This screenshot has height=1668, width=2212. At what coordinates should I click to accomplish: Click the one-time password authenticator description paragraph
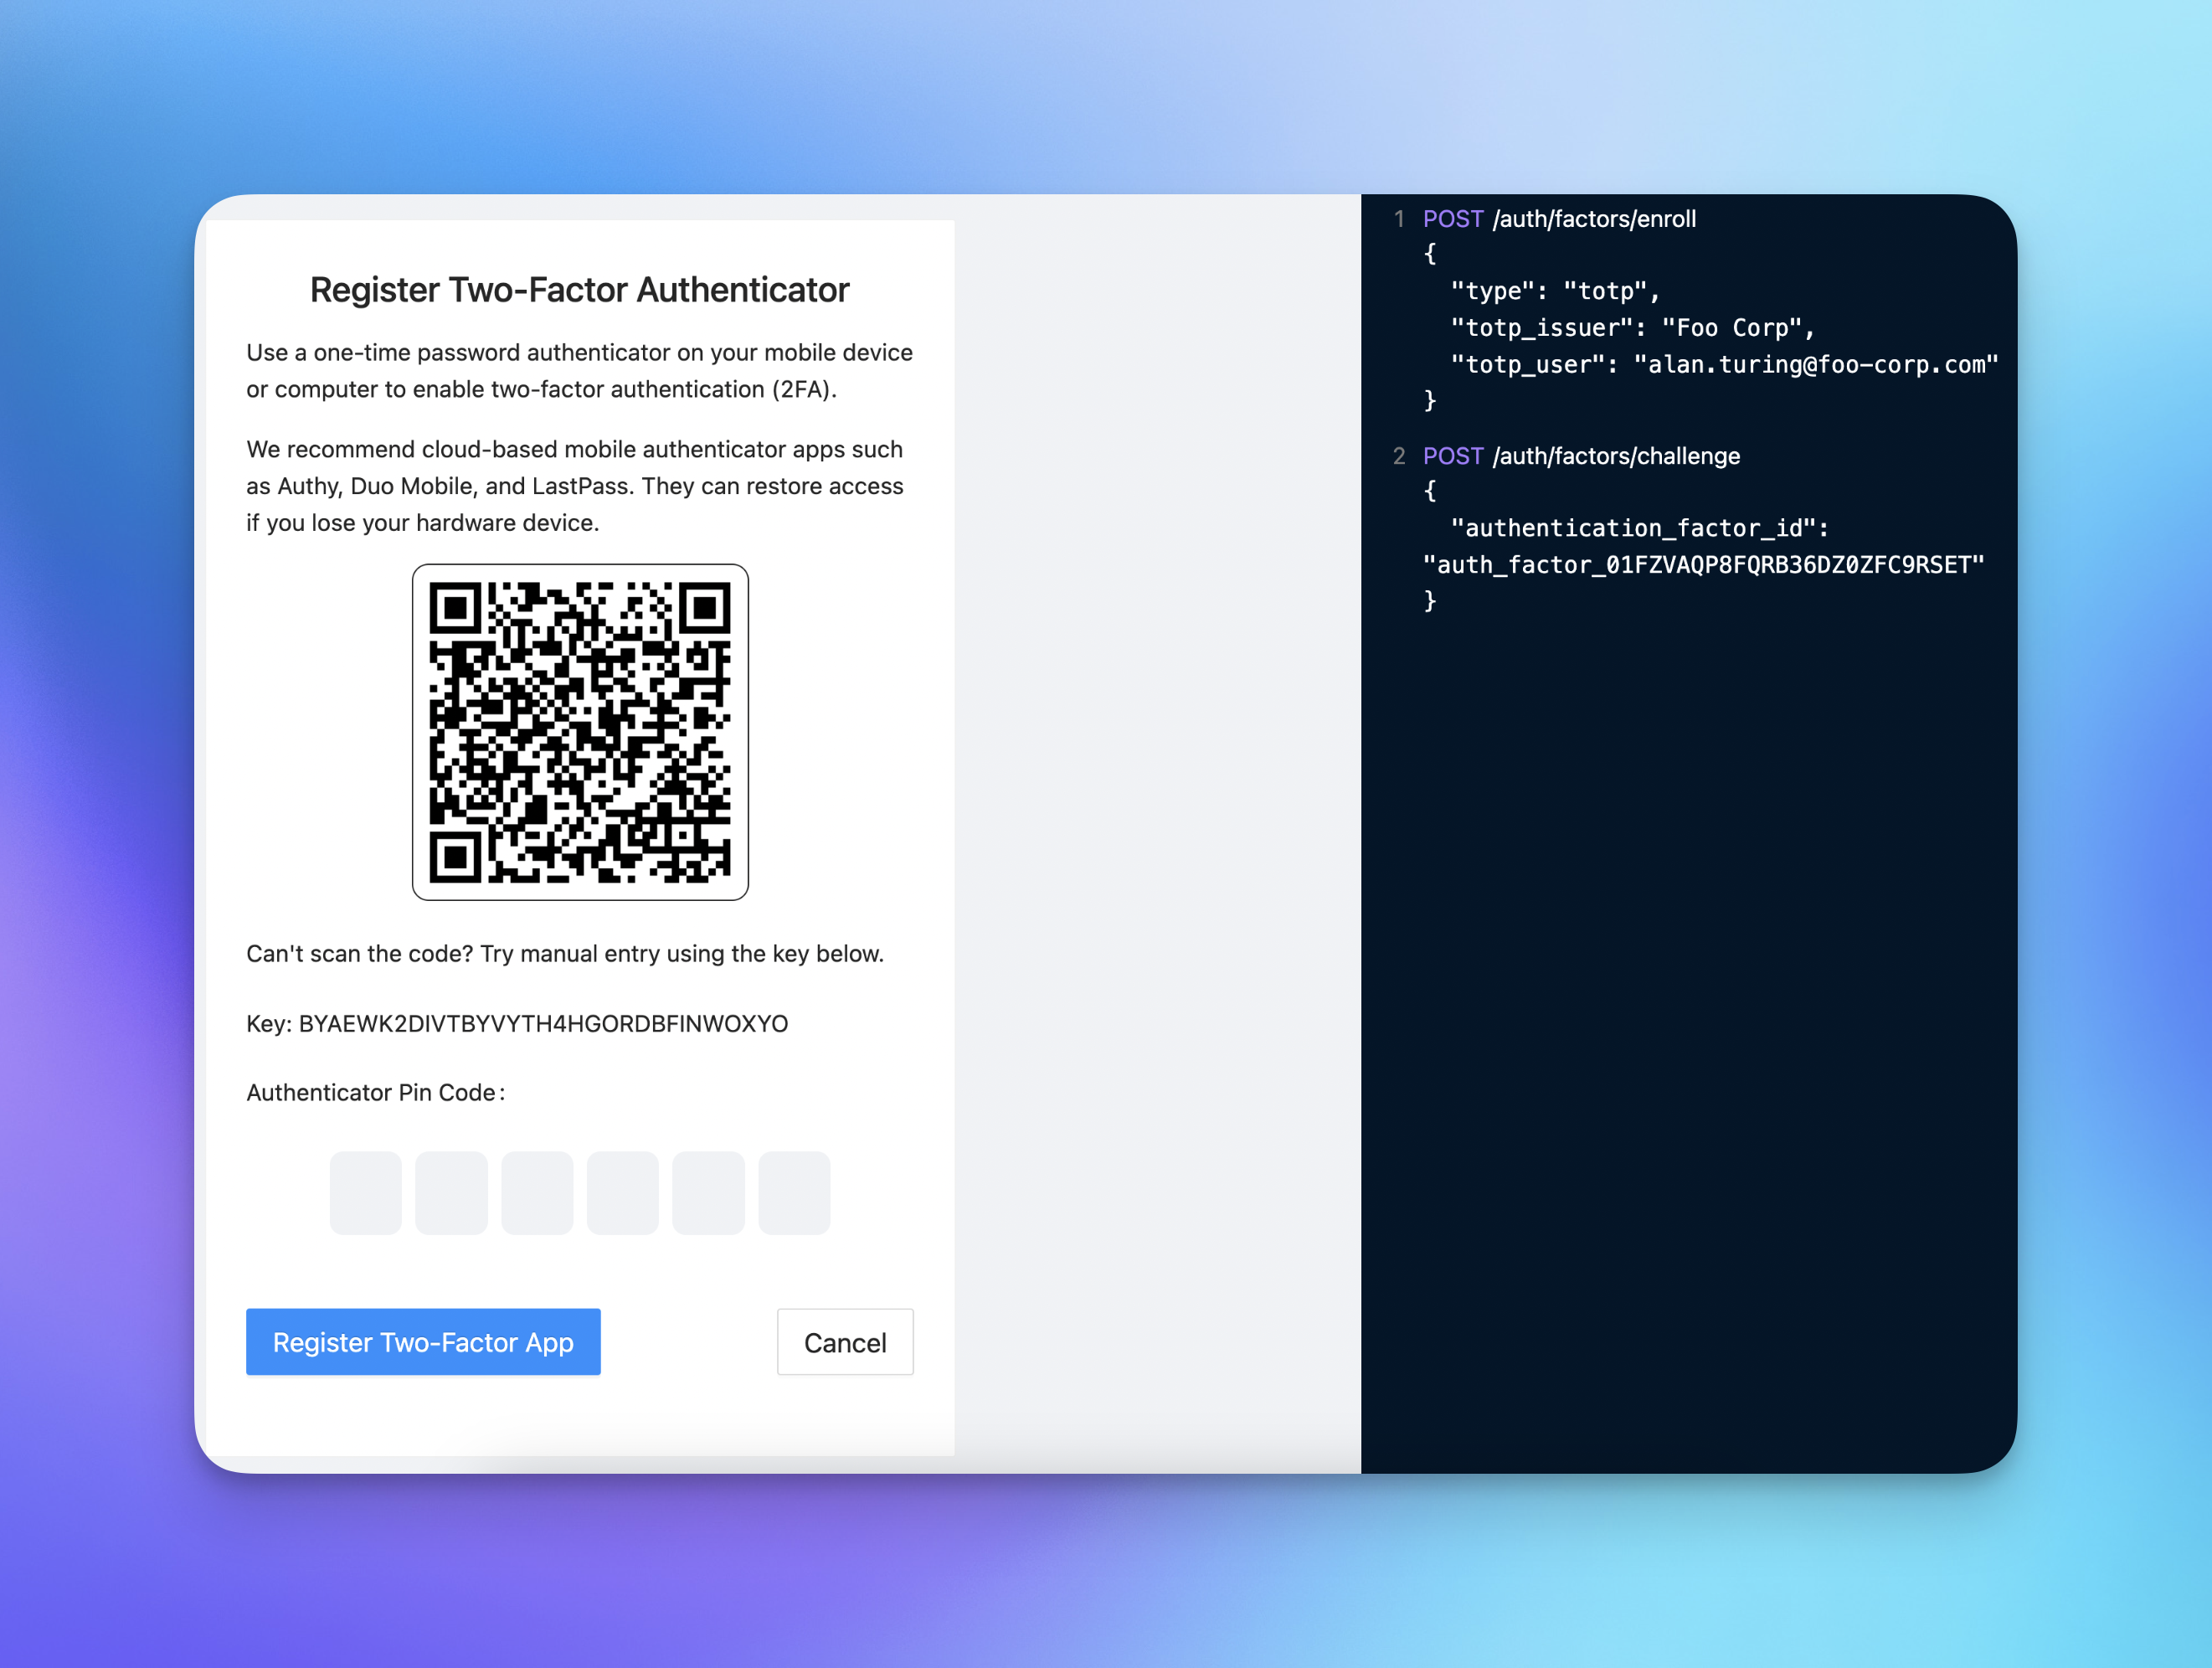[579, 370]
